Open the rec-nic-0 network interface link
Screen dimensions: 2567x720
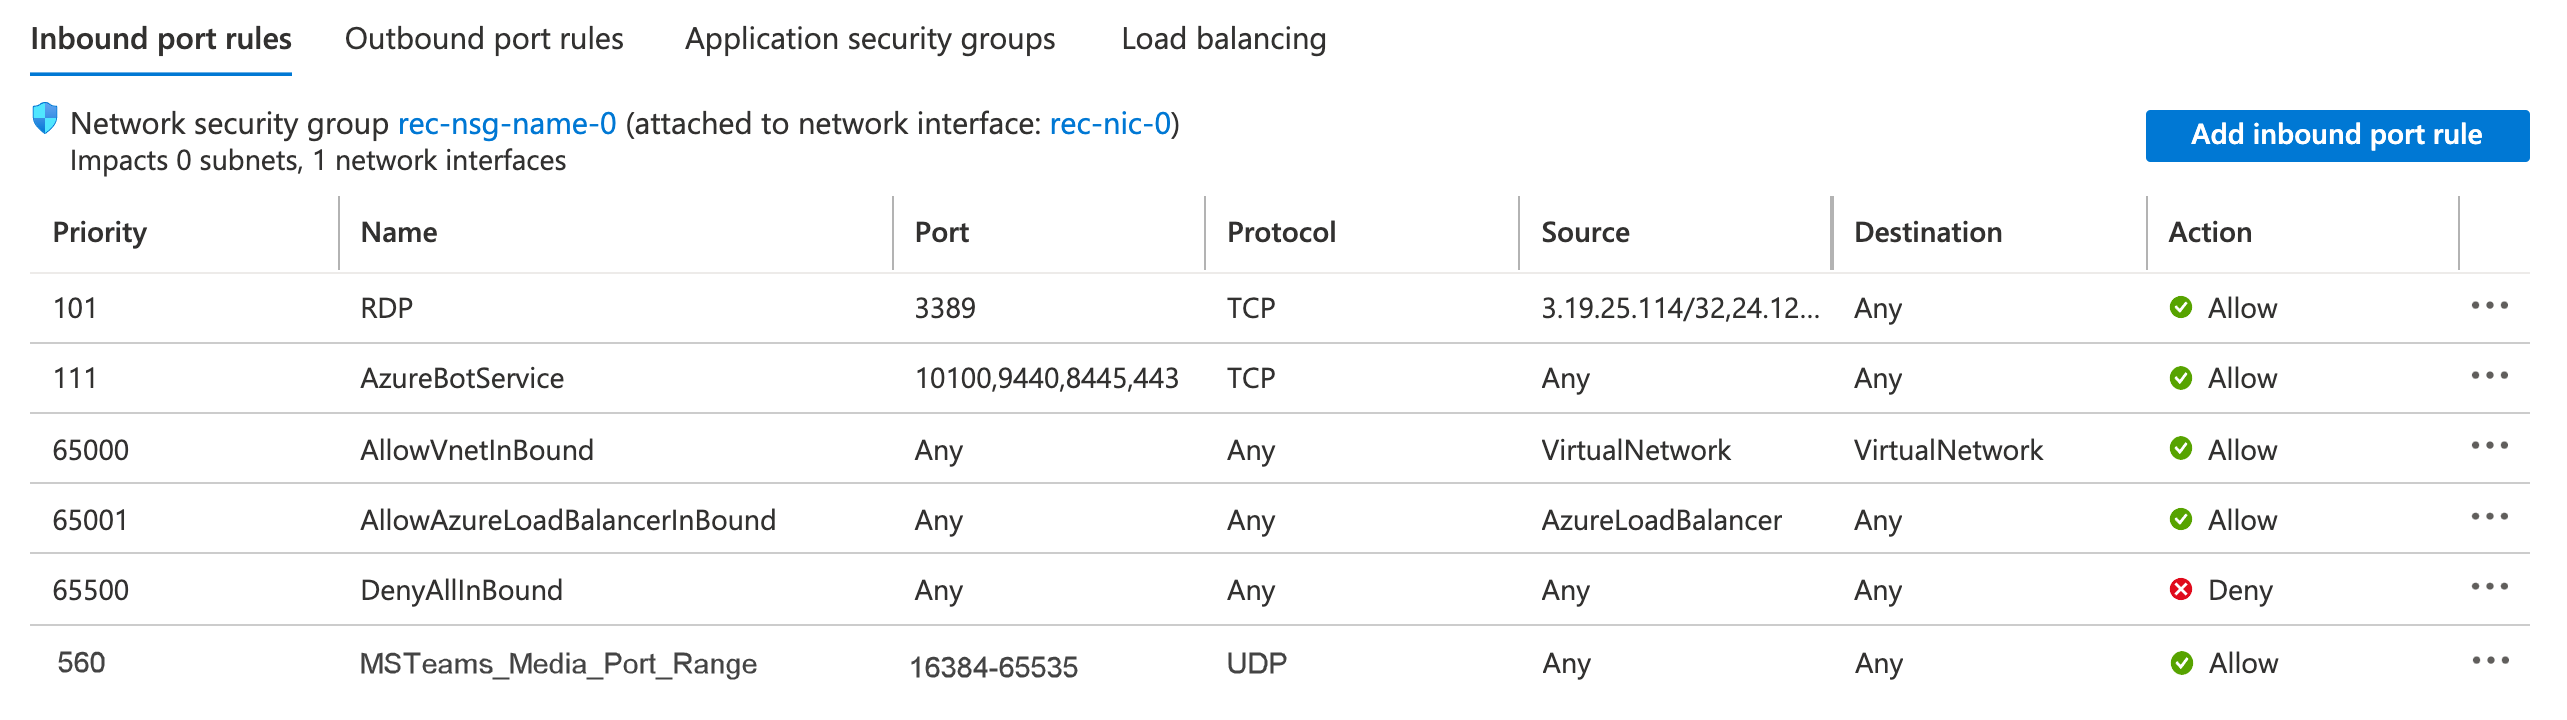1109,124
